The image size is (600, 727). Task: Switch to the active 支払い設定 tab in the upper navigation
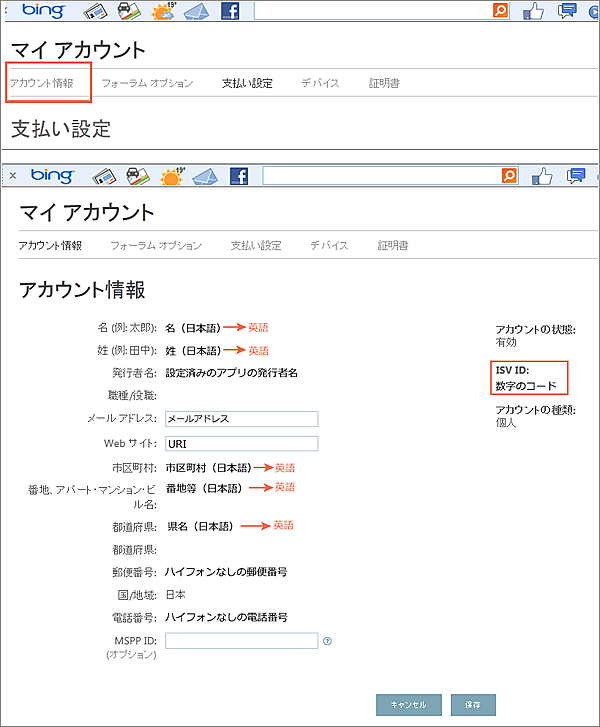tap(247, 83)
